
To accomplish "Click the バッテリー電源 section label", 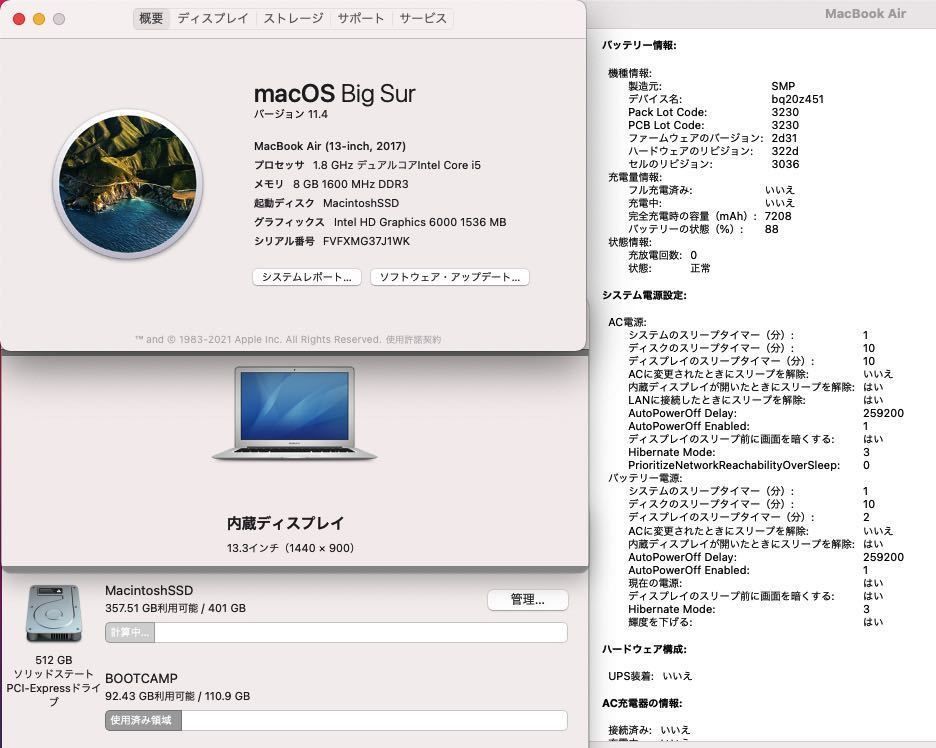I will (645, 478).
